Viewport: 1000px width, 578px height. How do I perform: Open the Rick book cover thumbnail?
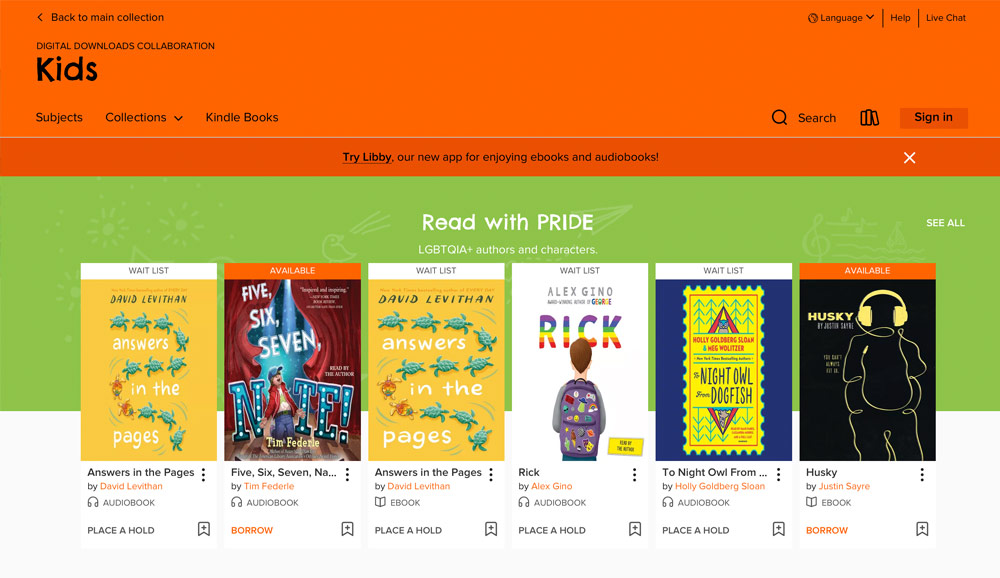(580, 370)
